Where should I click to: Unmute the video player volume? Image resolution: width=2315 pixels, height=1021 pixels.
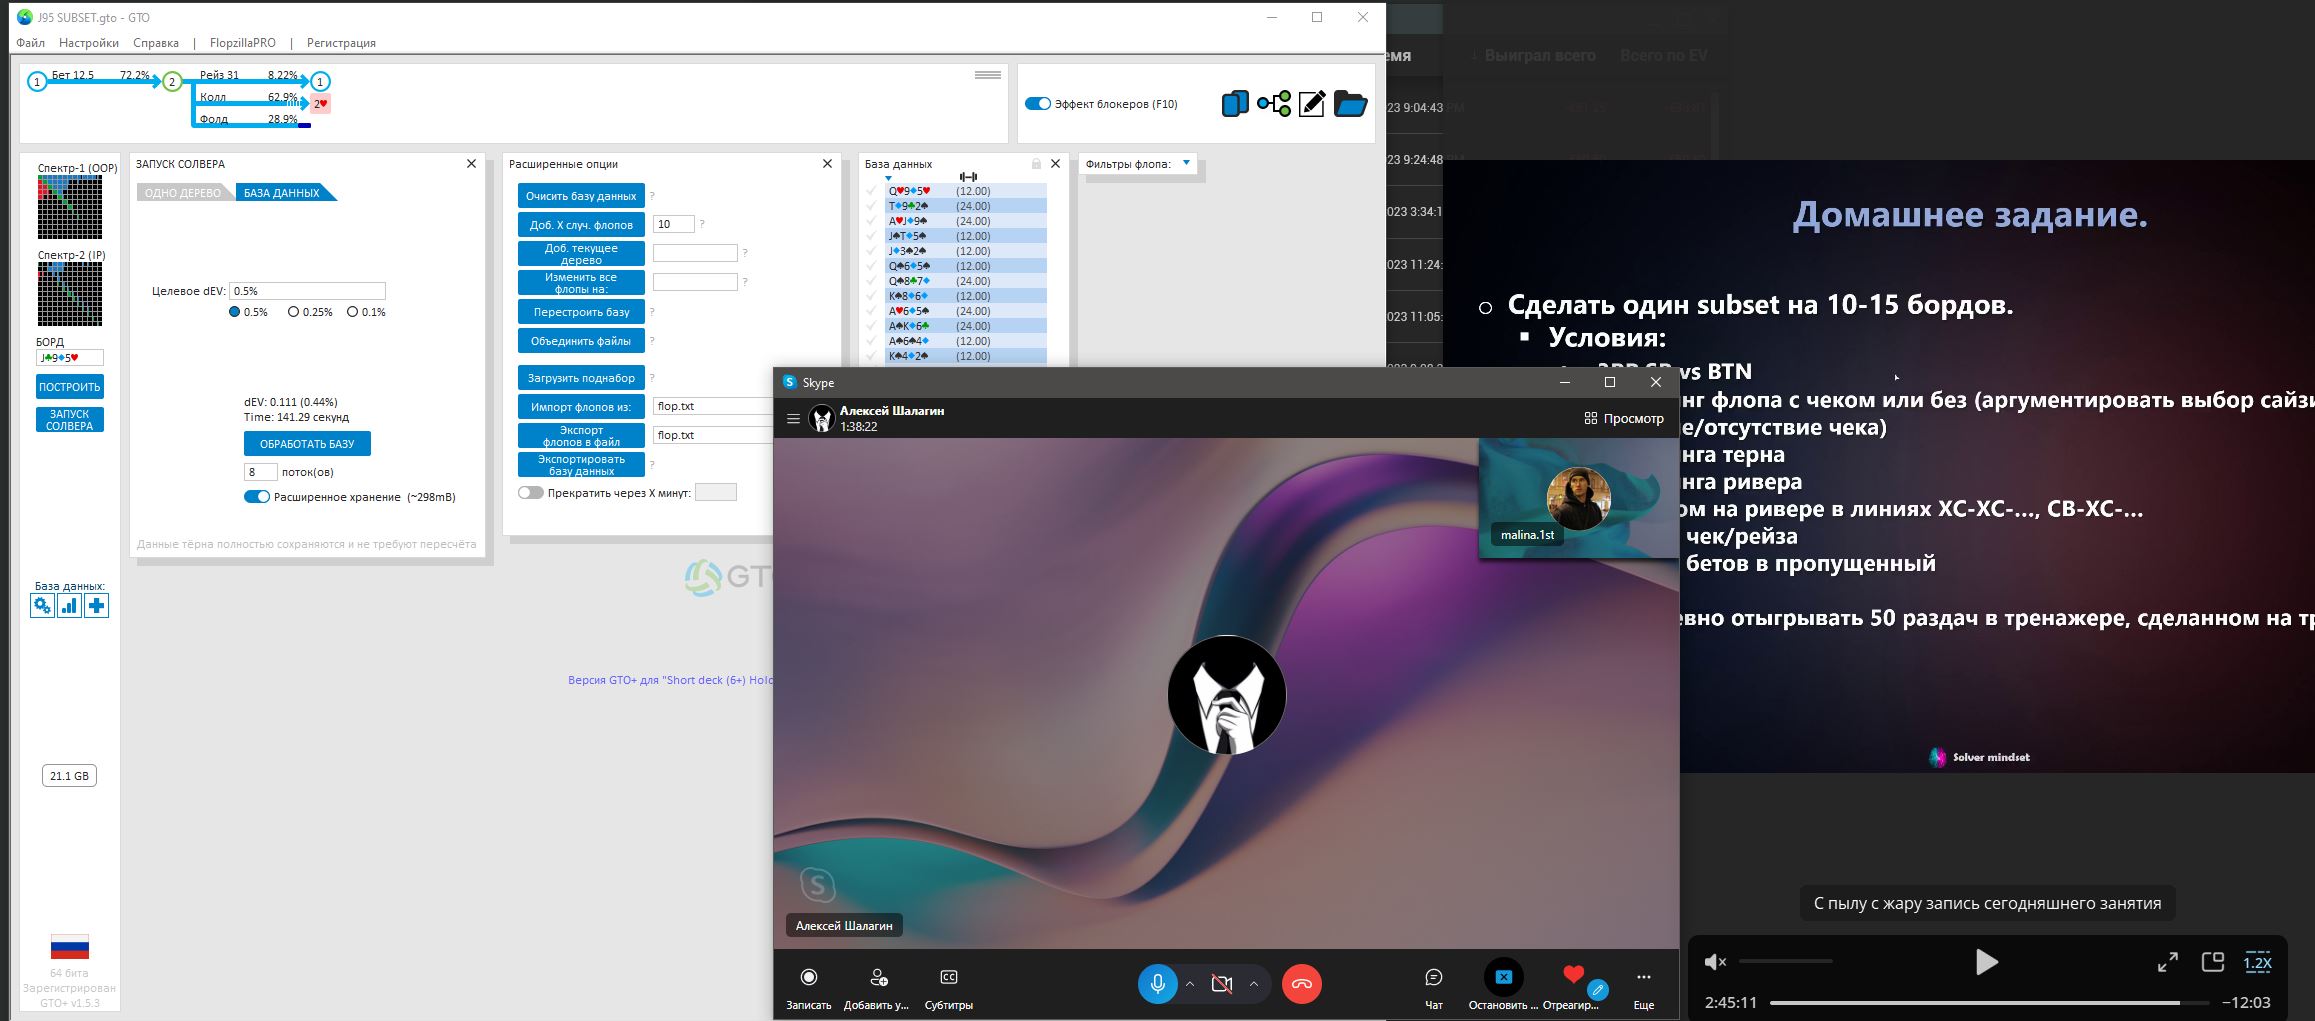point(1716,962)
